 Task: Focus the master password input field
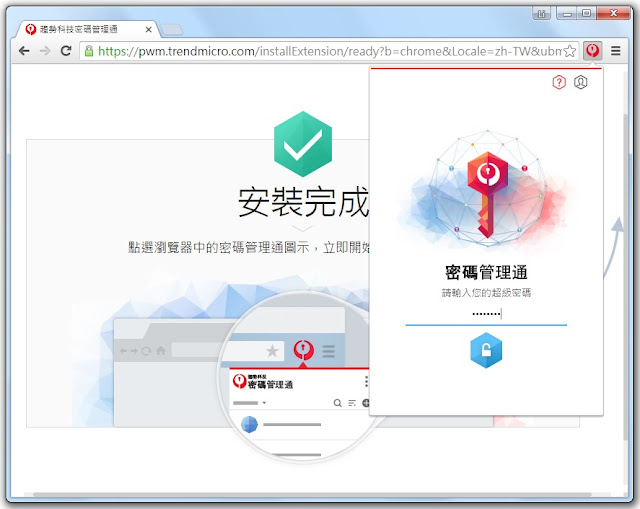(486, 314)
